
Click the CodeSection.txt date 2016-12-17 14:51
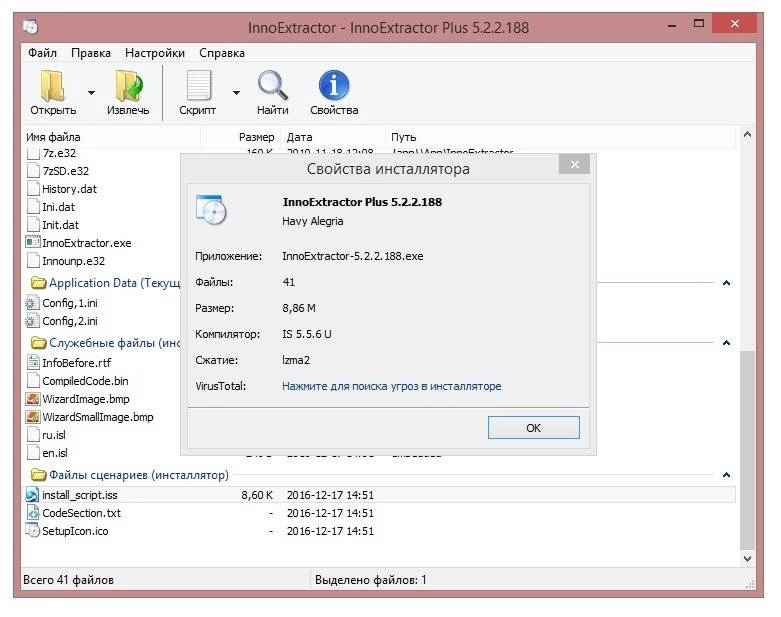[330, 513]
